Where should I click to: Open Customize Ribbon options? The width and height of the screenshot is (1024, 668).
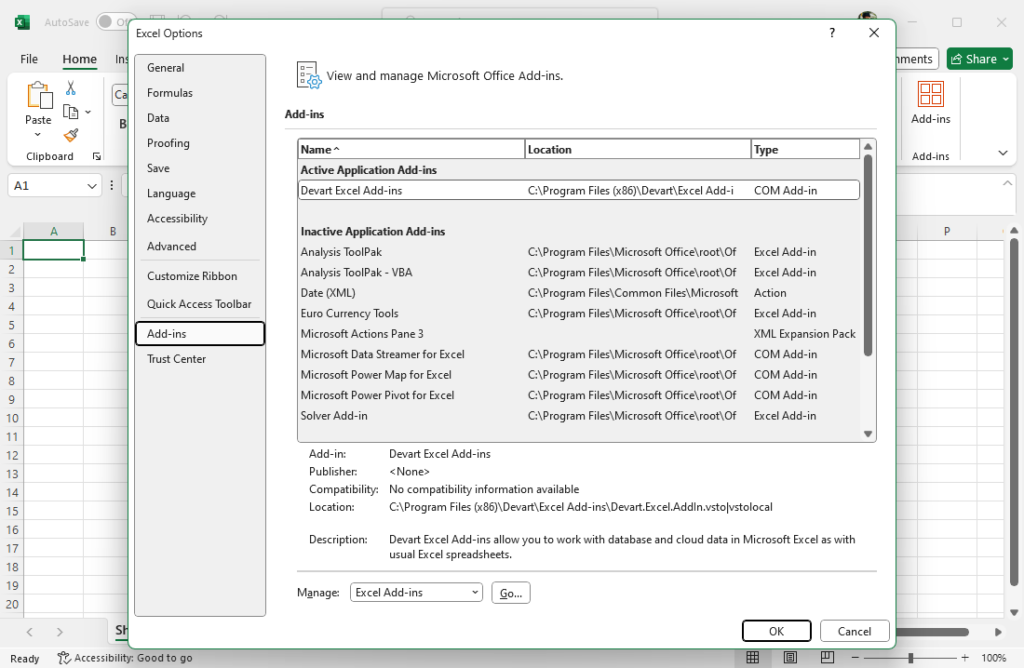[x=200, y=276]
